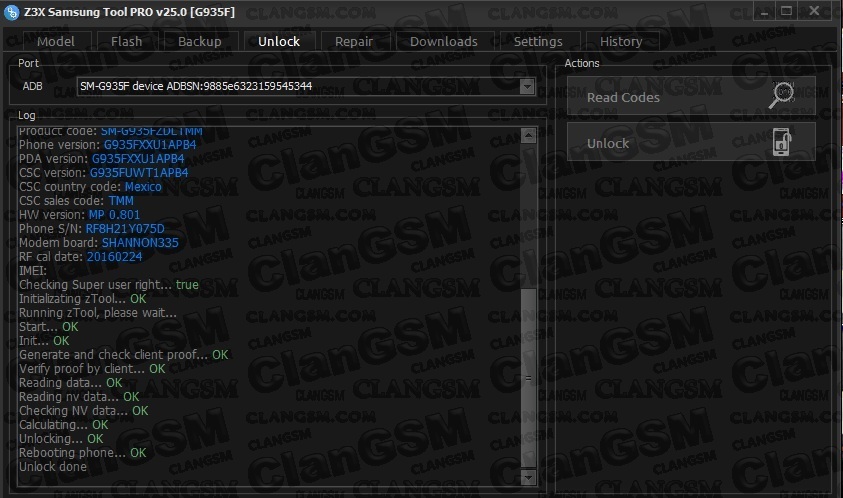Open the Downloads tab
The image size is (843, 498).
(x=444, y=41)
